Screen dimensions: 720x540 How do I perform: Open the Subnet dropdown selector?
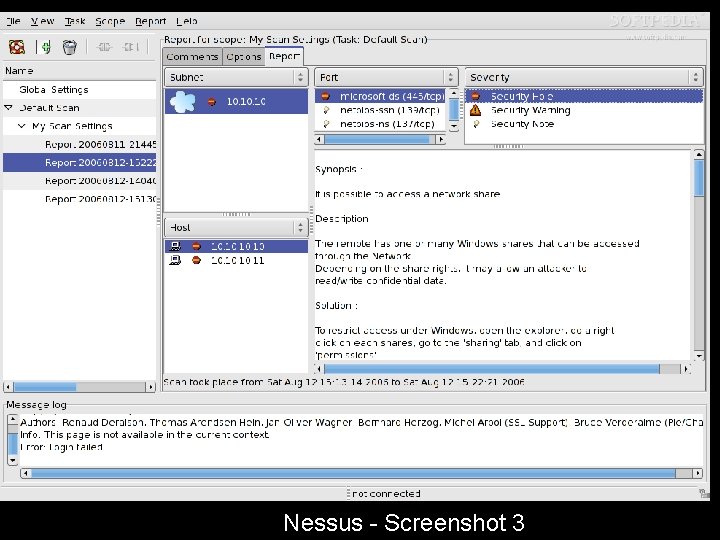point(236,77)
